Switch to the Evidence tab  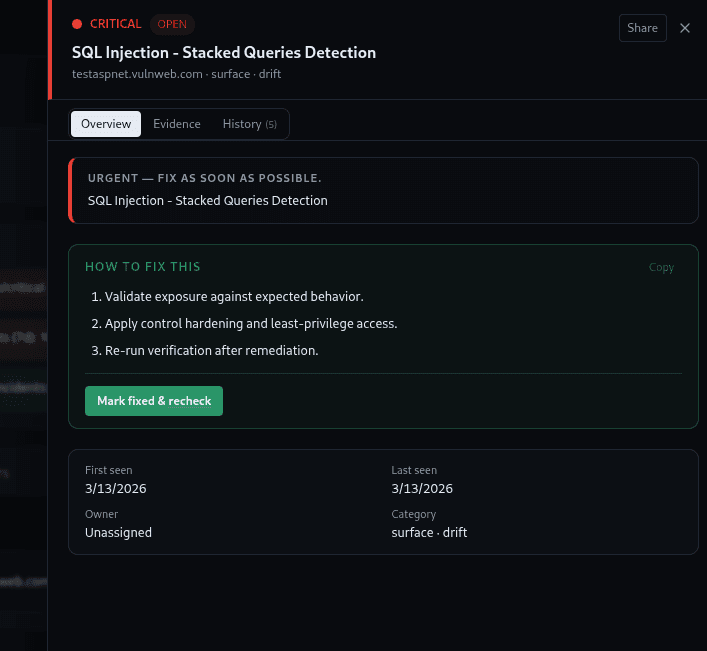(x=177, y=124)
